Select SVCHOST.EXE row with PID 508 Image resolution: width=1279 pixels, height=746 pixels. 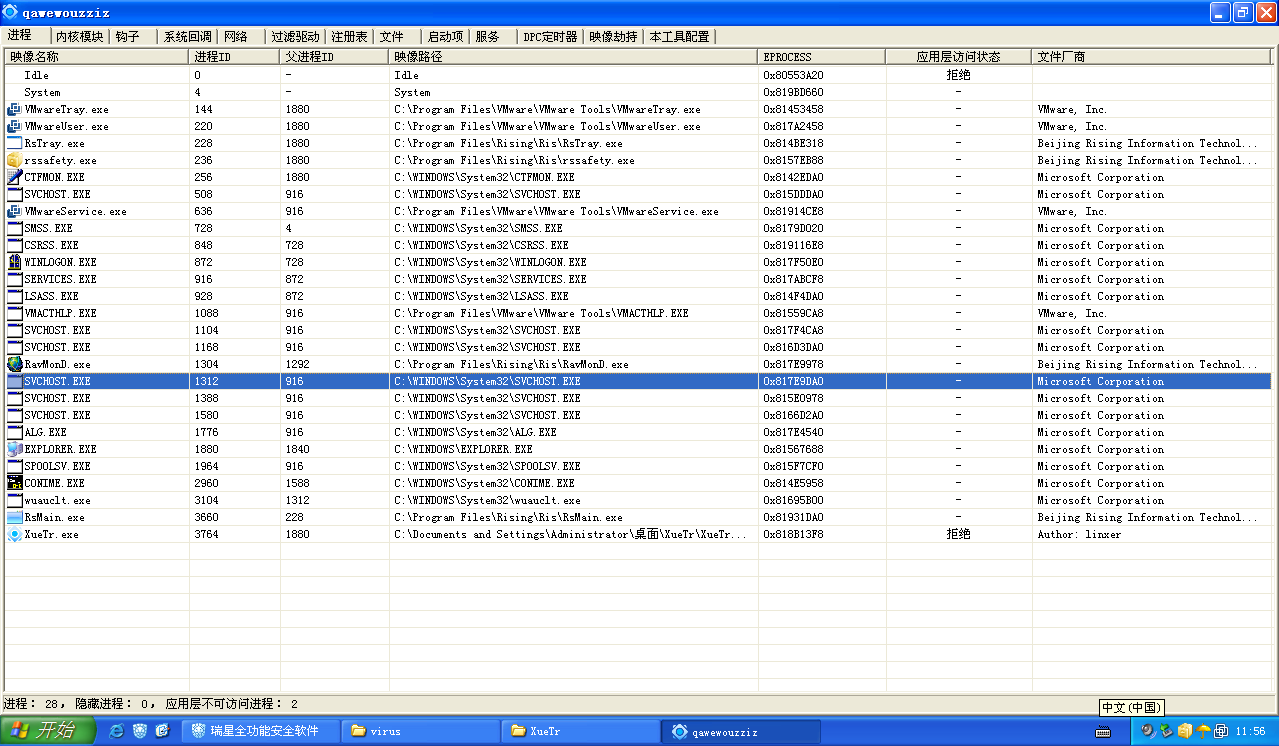point(638,194)
